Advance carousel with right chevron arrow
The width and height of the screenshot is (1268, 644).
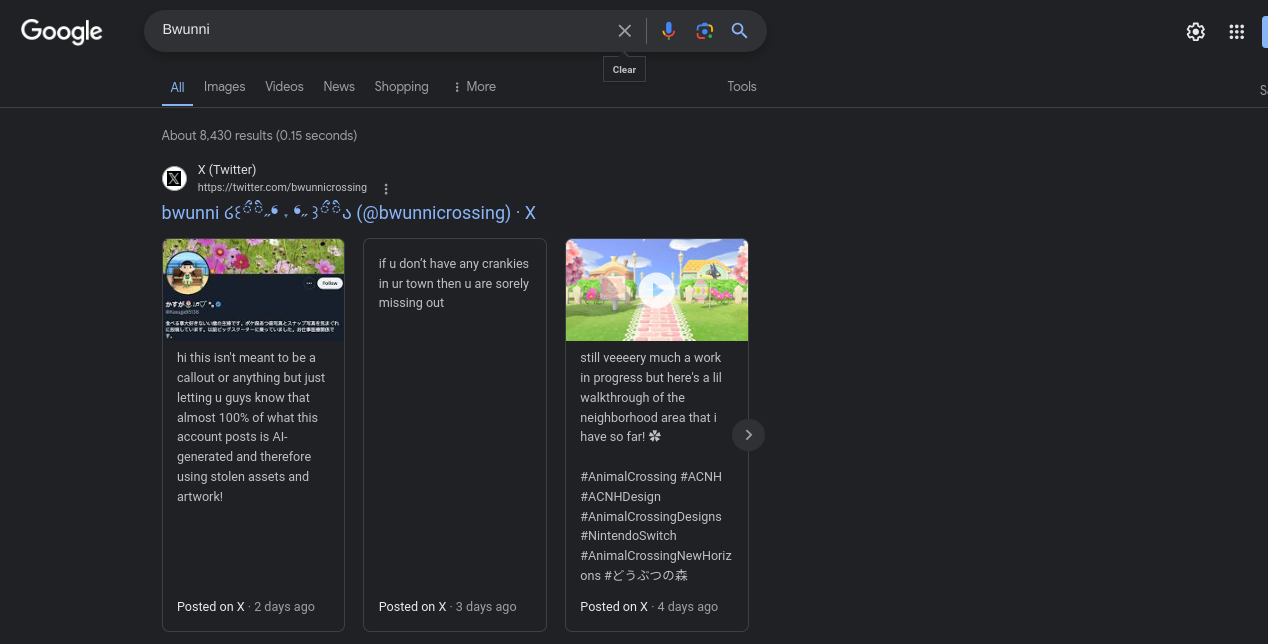(x=748, y=434)
